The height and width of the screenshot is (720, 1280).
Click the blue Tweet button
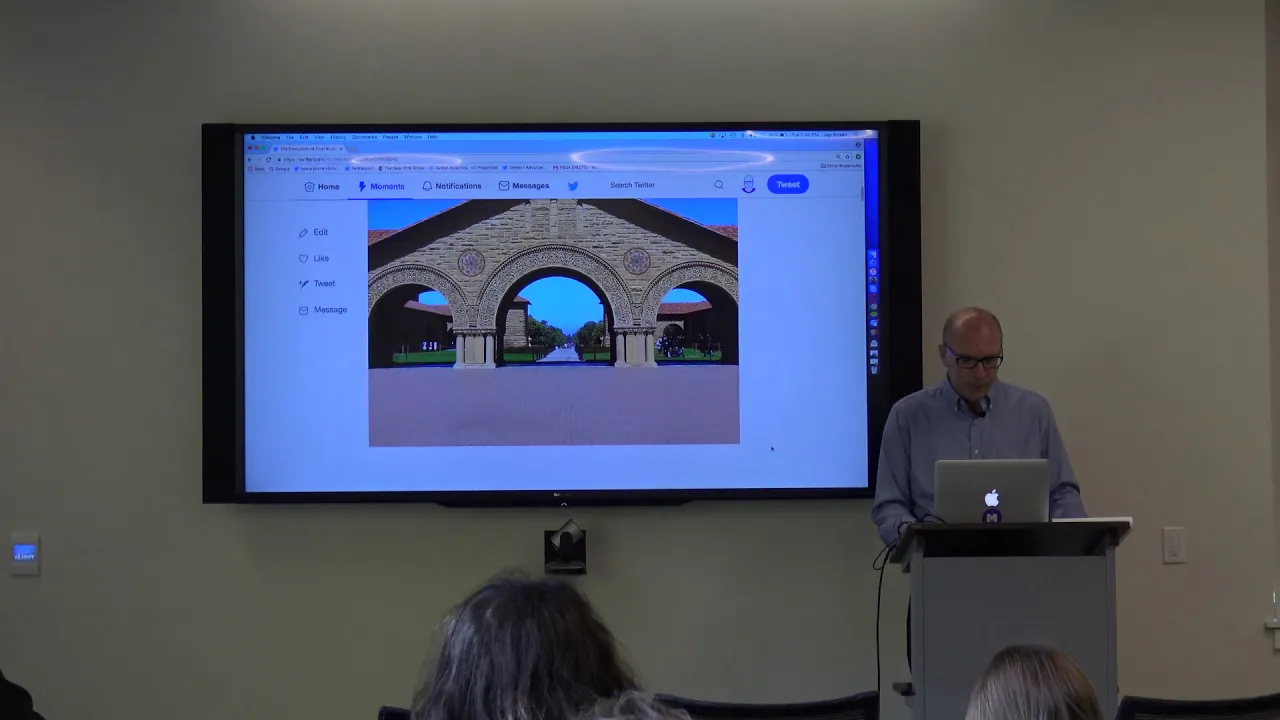pos(788,184)
